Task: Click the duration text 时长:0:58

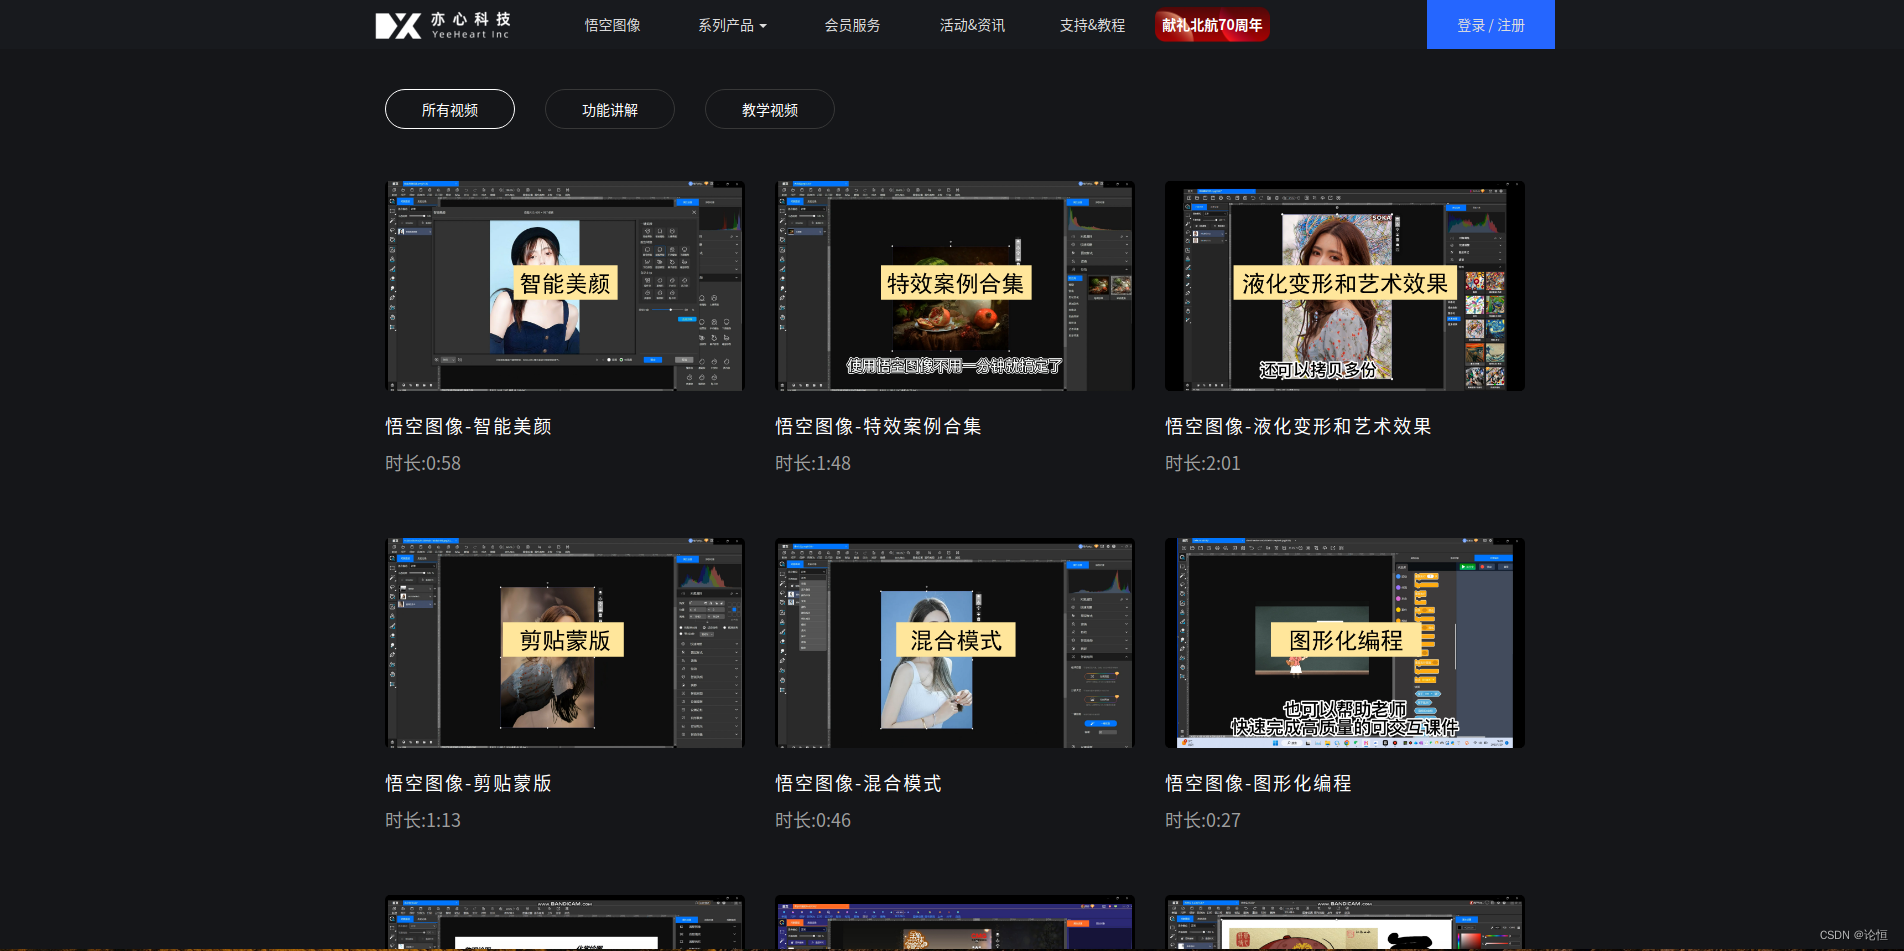Action: (x=423, y=463)
